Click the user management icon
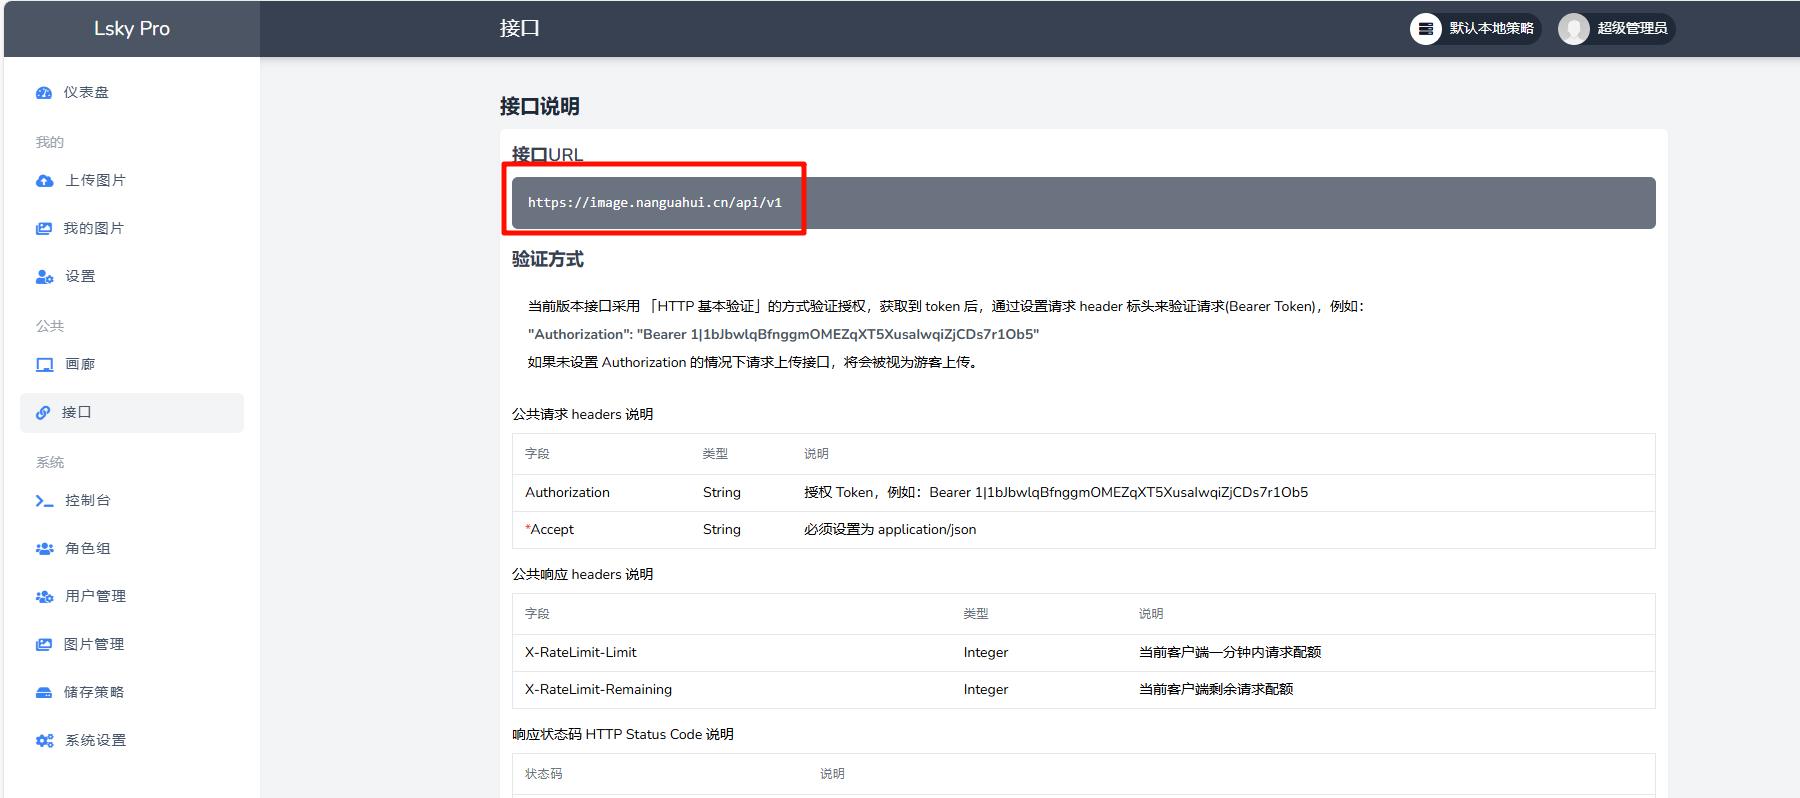The image size is (1800, 798). pyautogui.click(x=45, y=597)
